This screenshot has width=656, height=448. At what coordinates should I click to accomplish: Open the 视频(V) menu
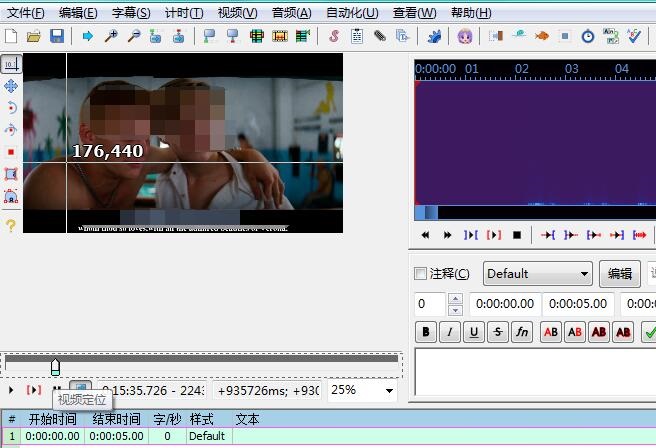[237, 13]
